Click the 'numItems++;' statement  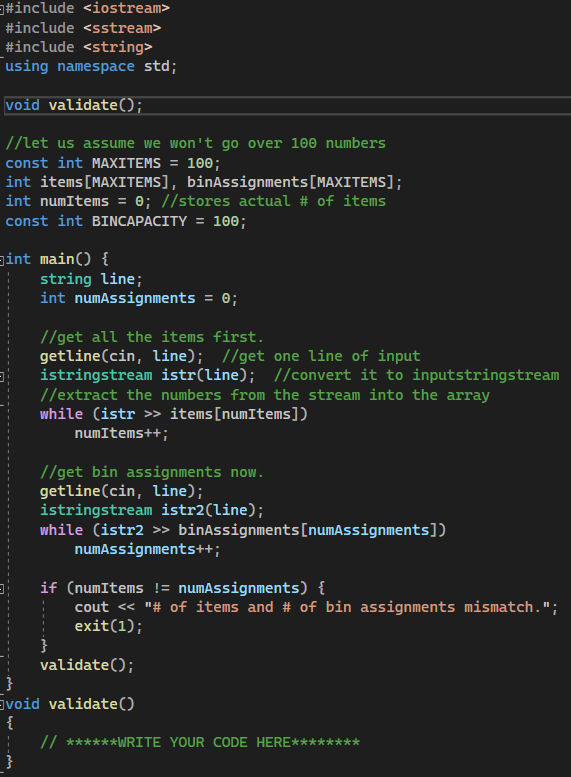pyautogui.click(x=121, y=433)
